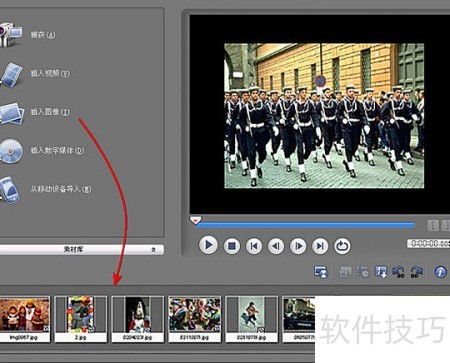Viewport: 450px width, 363px height.
Task: Jump to the end of clip
Action: pyautogui.click(x=320, y=246)
